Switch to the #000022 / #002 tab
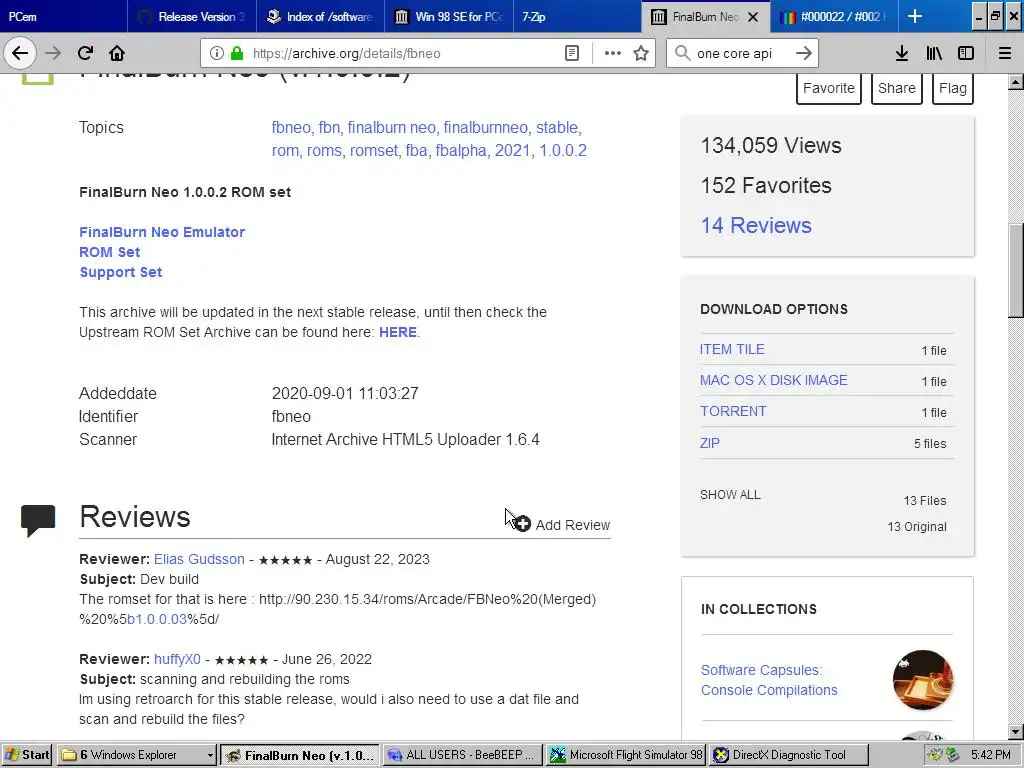1024x768 pixels. [x=834, y=16]
